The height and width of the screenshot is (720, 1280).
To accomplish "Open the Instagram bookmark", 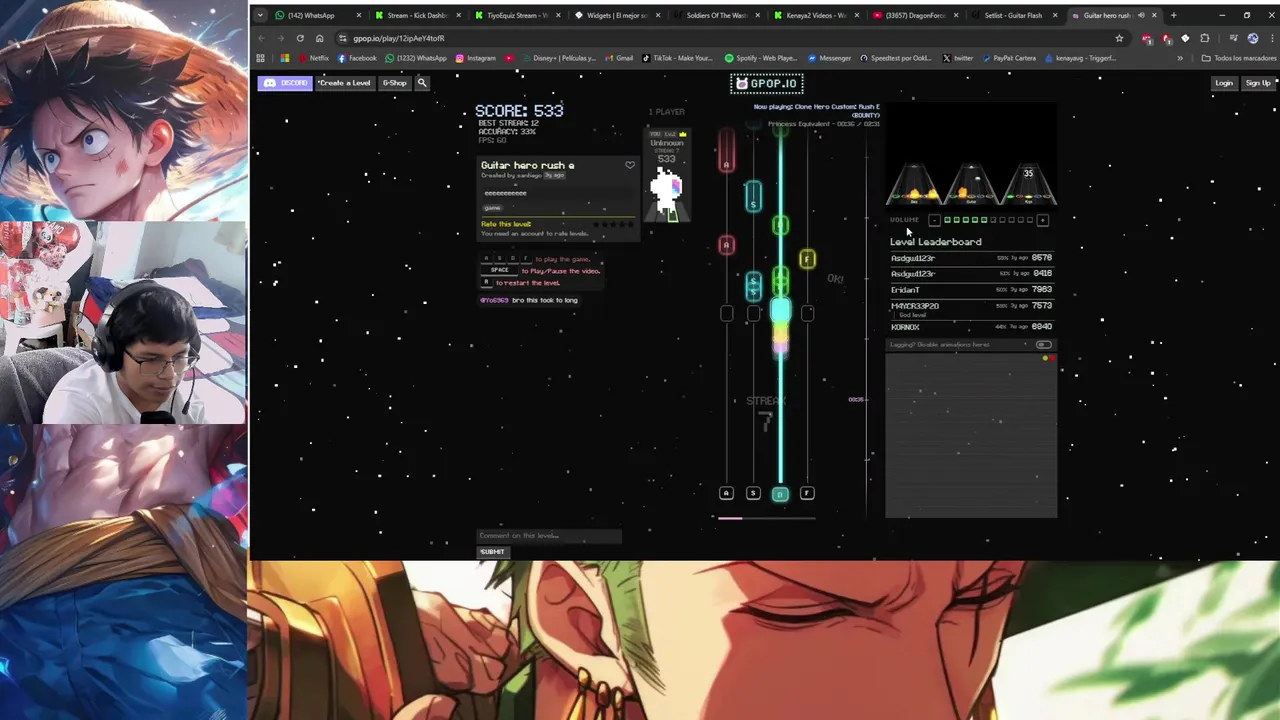I will click(x=476, y=58).
